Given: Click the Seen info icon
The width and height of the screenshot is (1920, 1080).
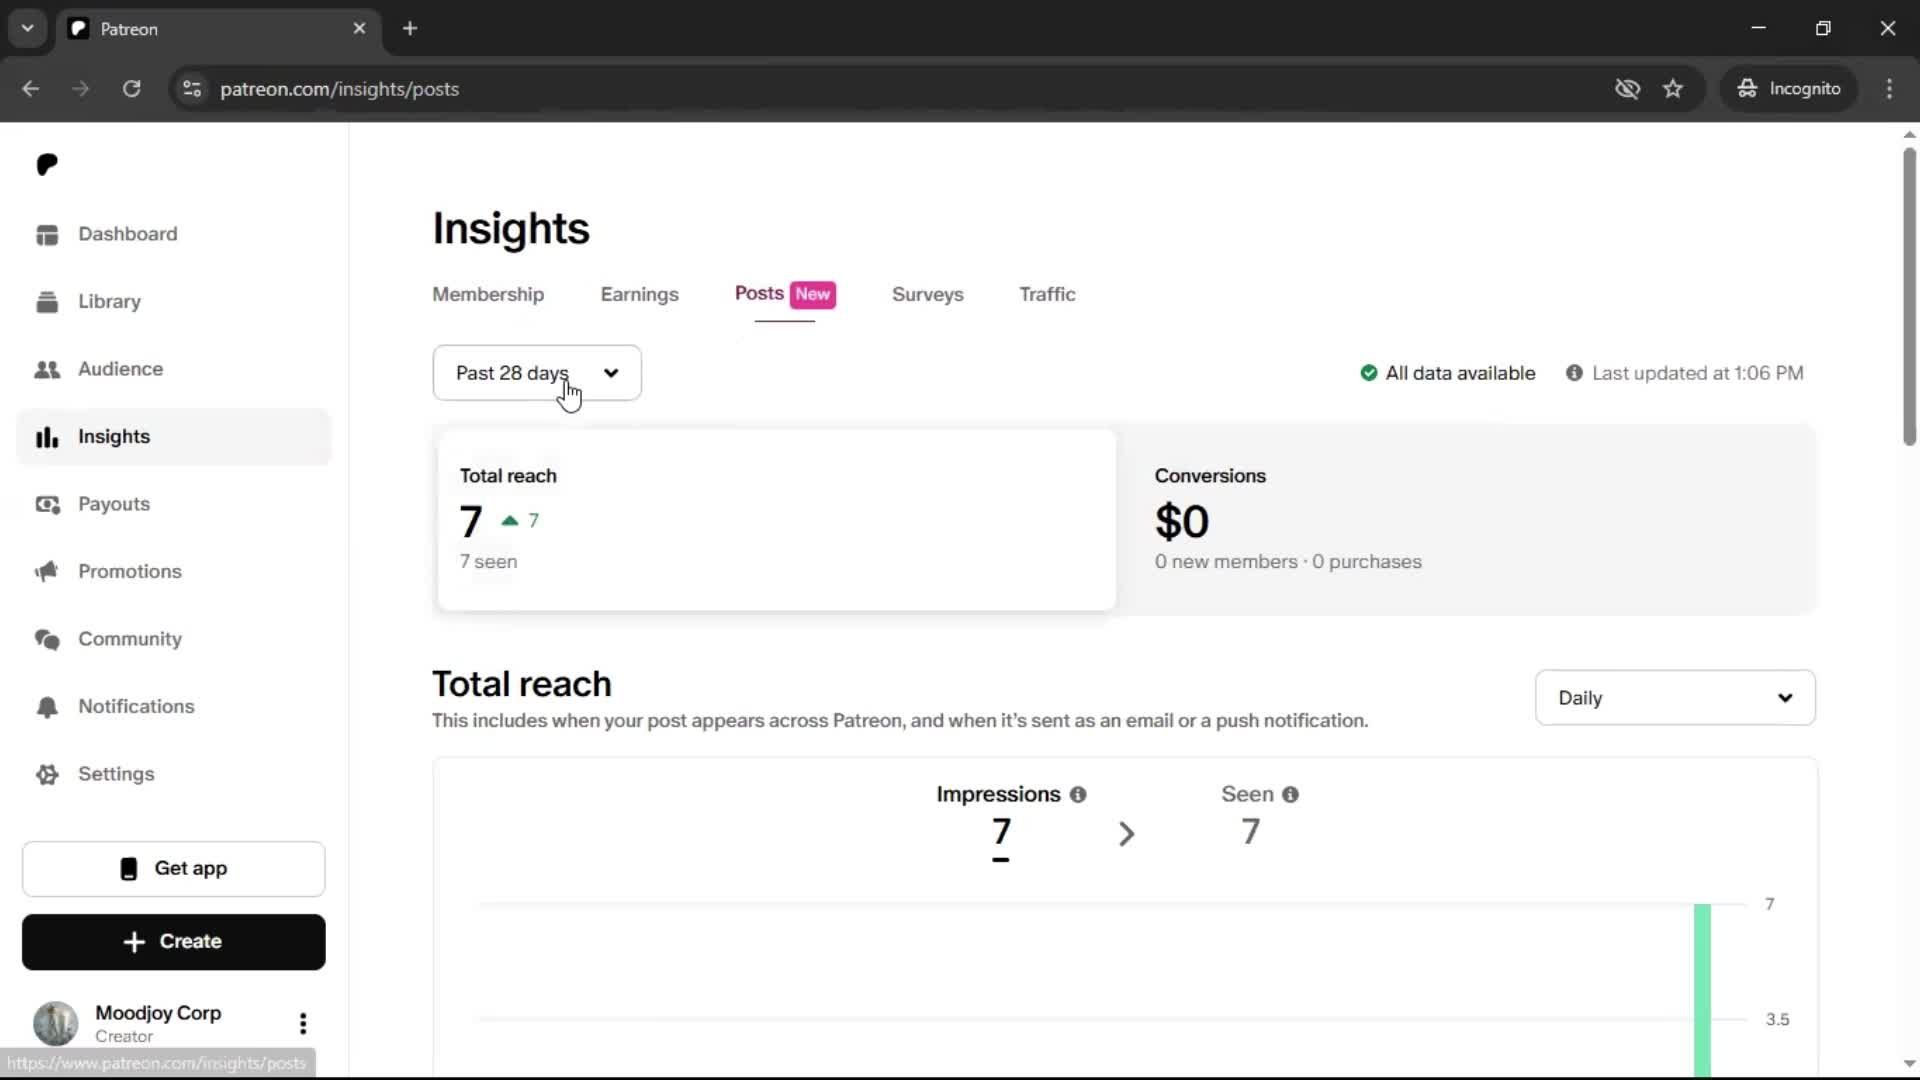Looking at the screenshot, I should pyautogui.click(x=1291, y=795).
